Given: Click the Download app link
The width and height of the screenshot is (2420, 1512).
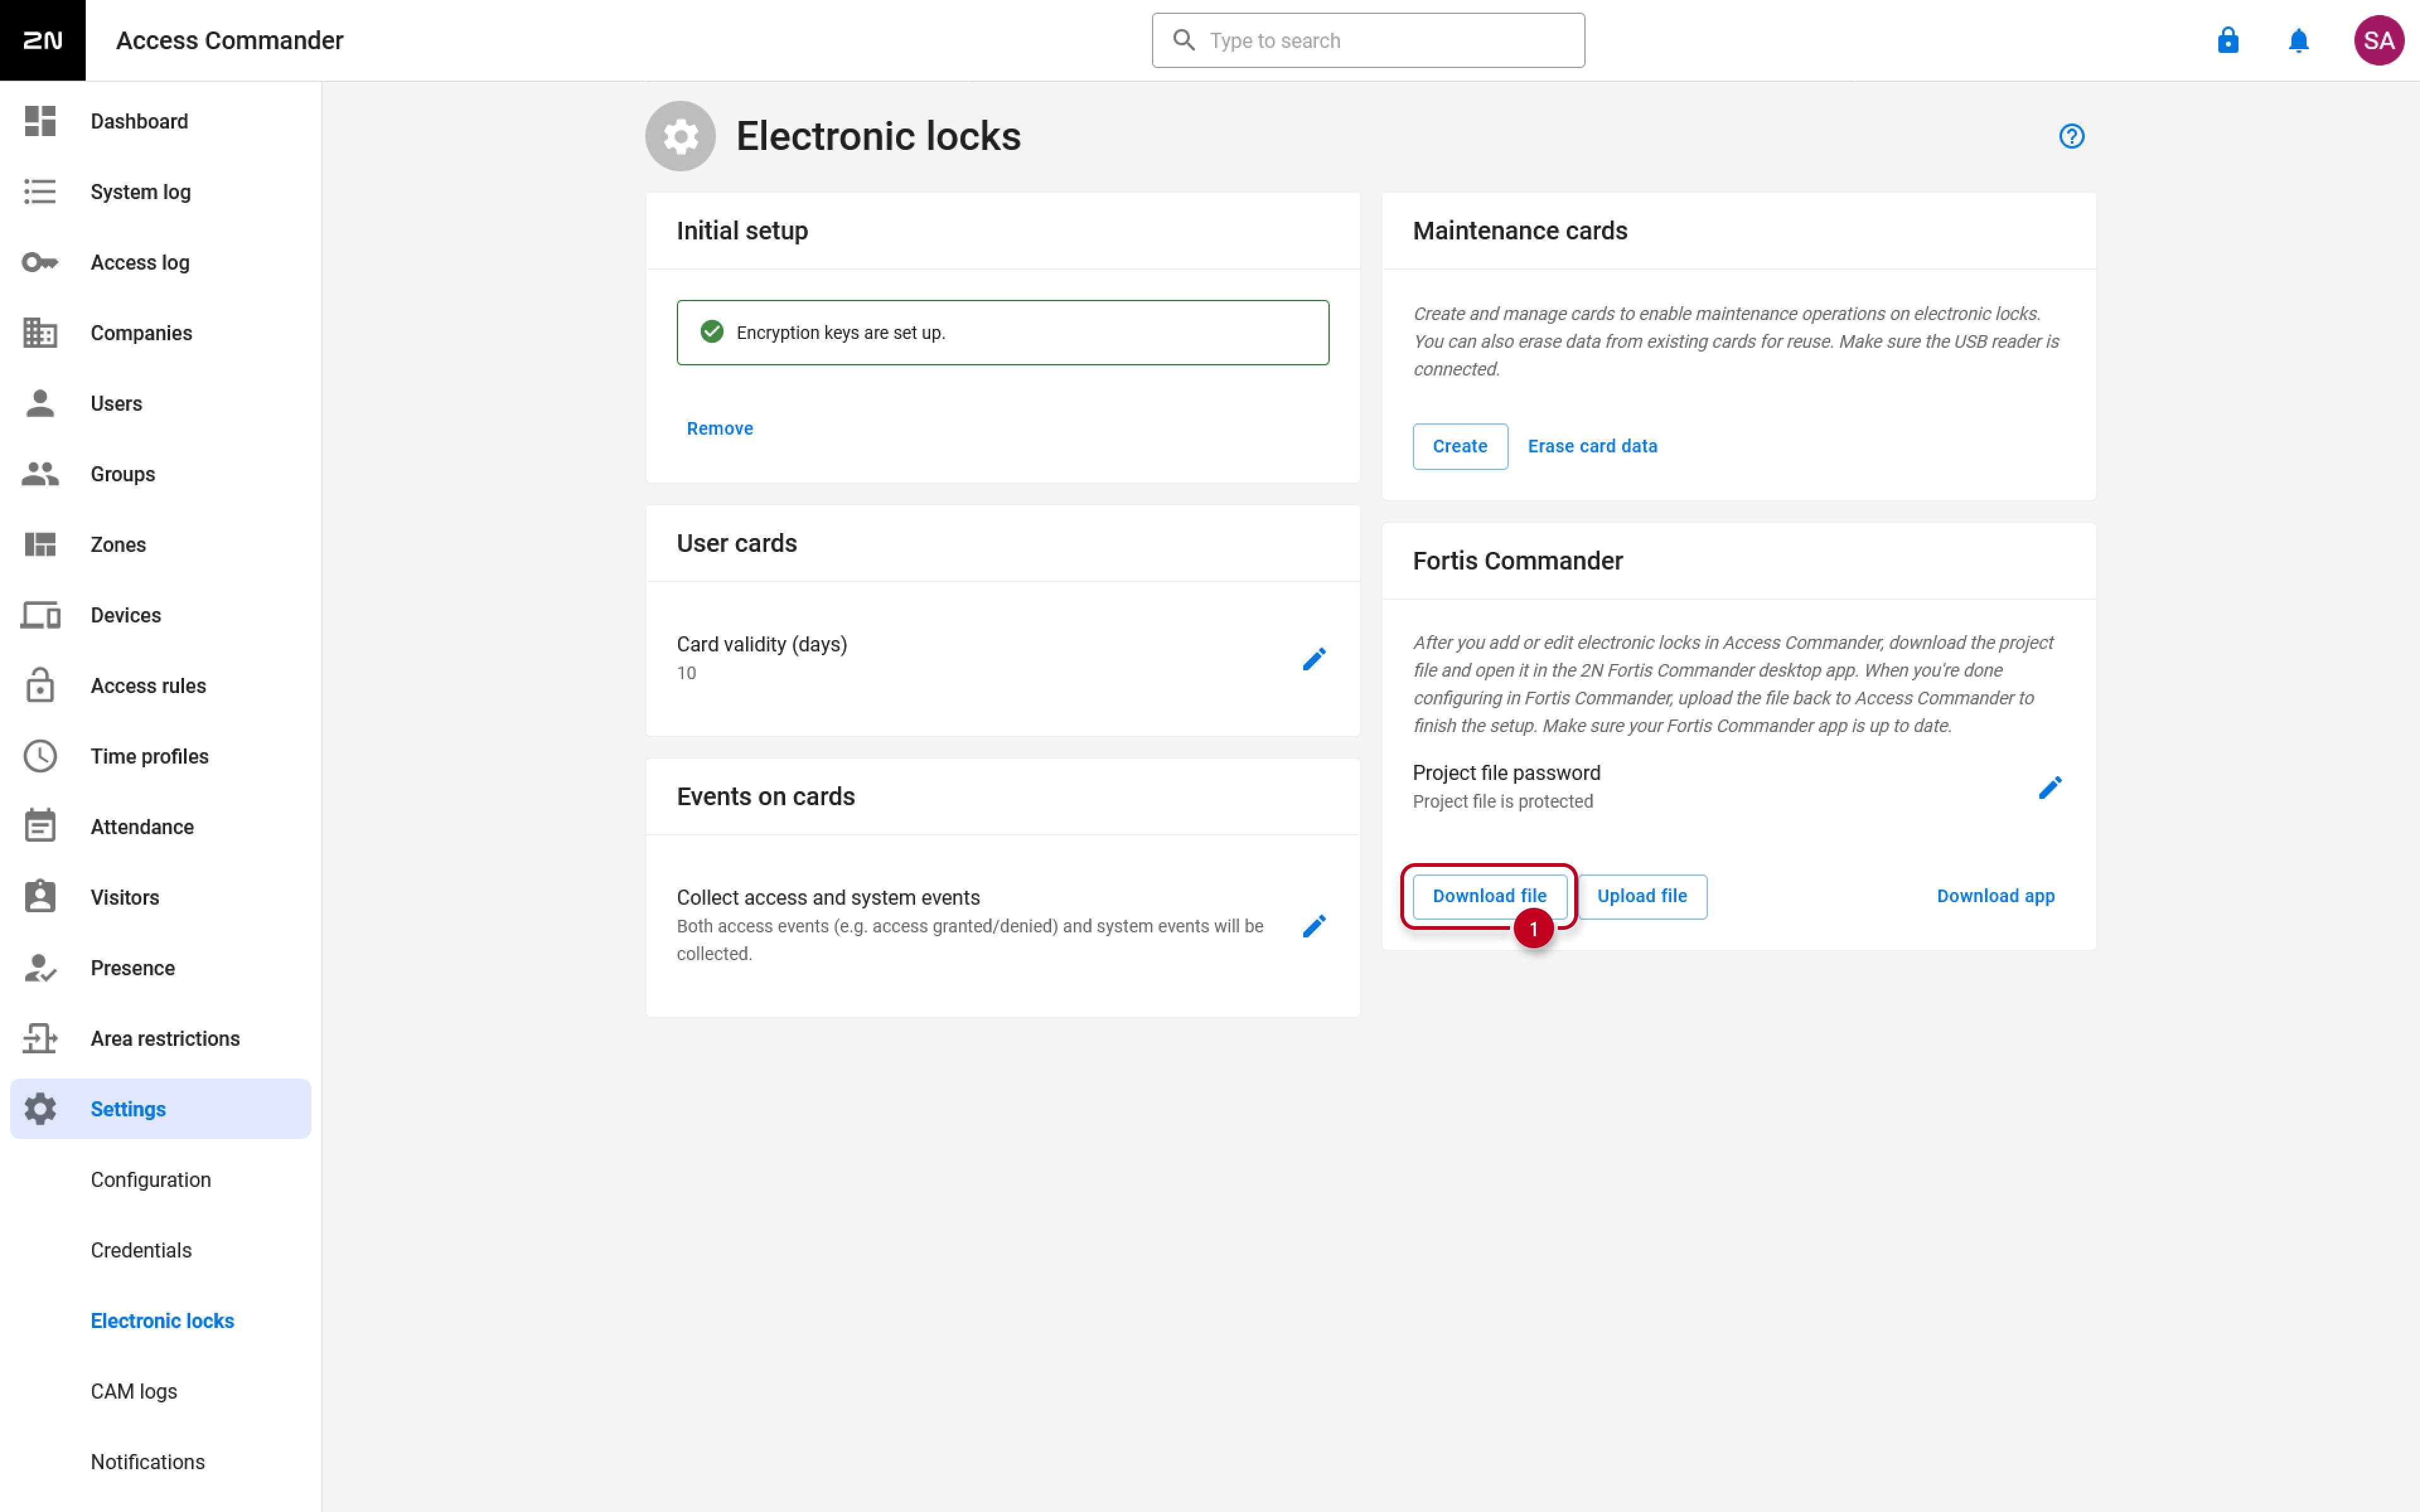Looking at the screenshot, I should click(1995, 896).
